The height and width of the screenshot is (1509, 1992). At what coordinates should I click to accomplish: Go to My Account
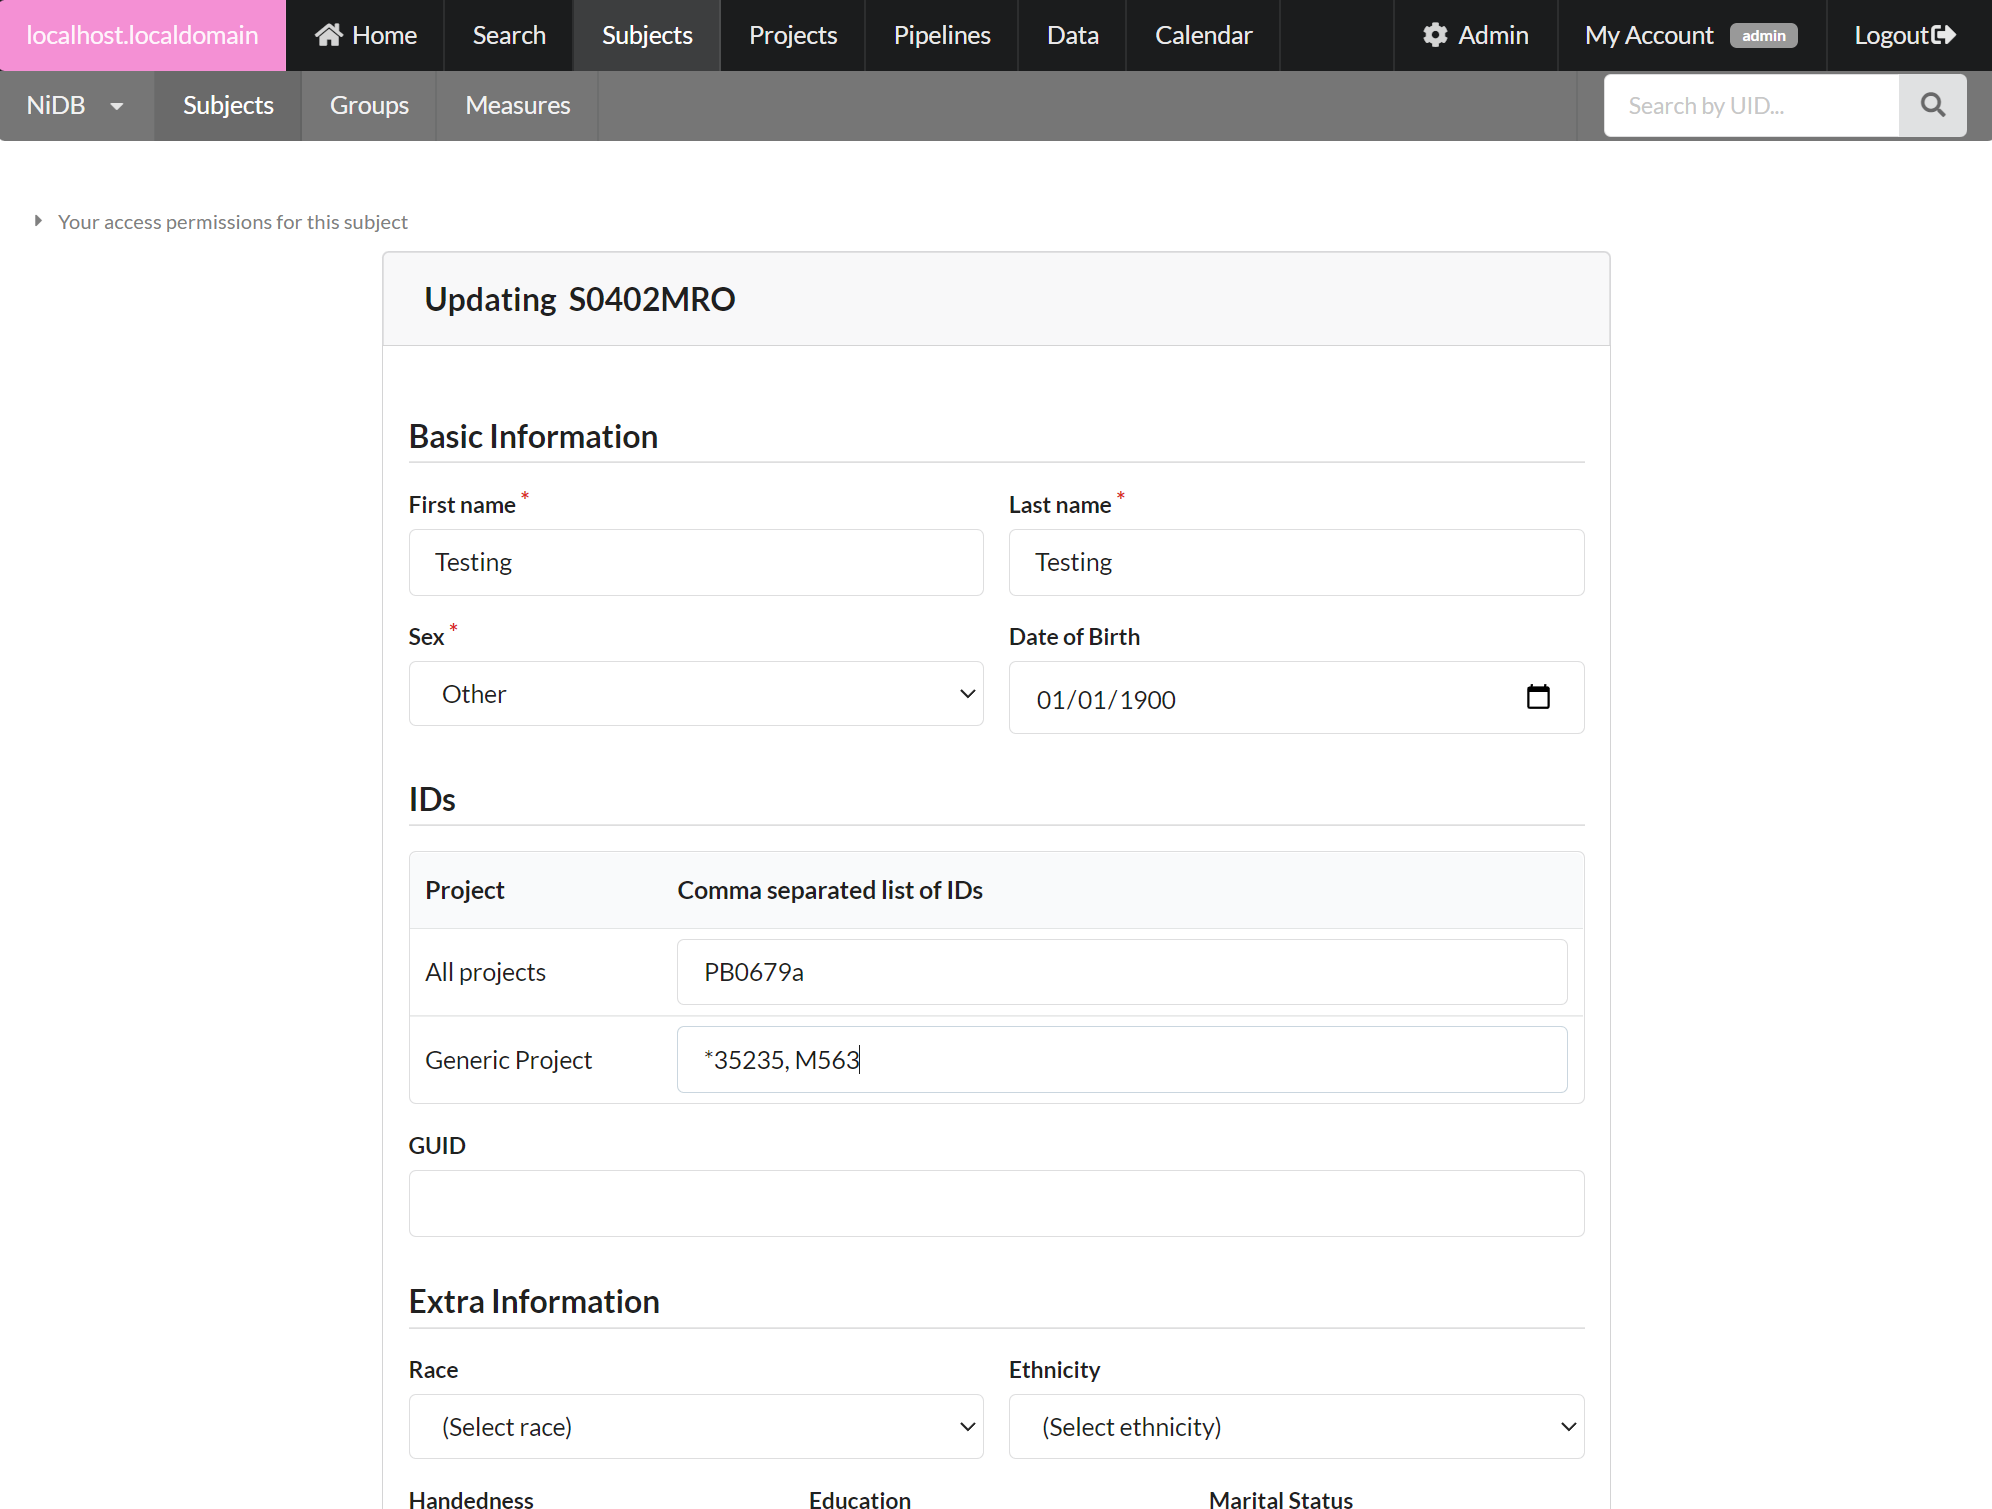1648,35
